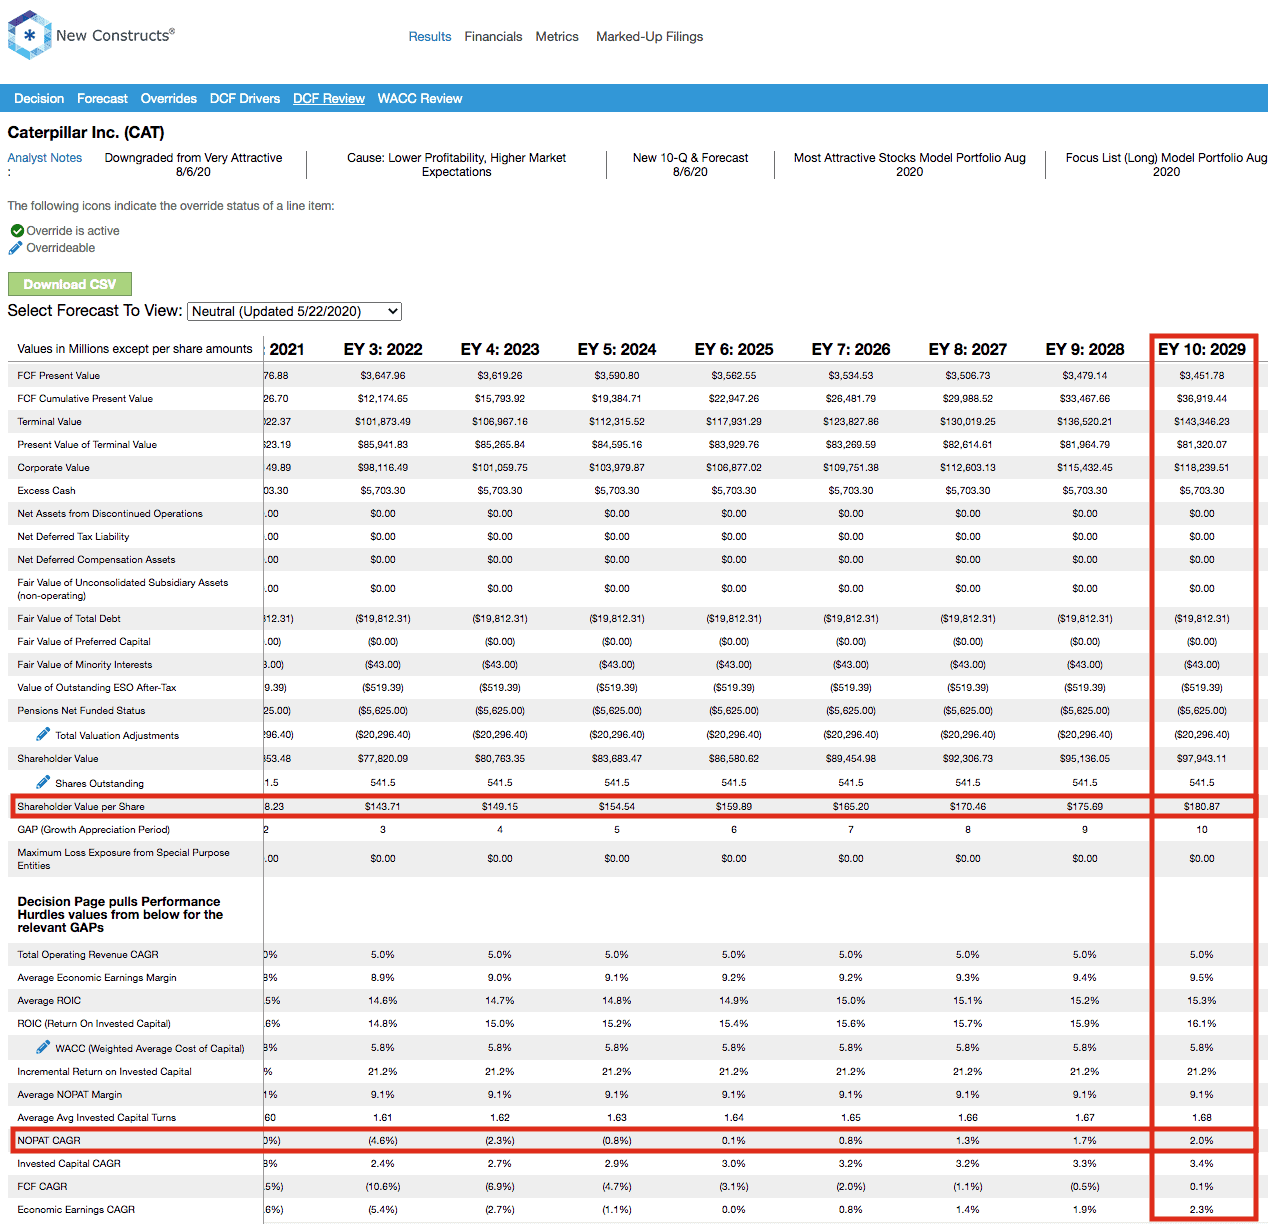
Task: Click the FCF Present Value row label
Action: click(x=59, y=376)
